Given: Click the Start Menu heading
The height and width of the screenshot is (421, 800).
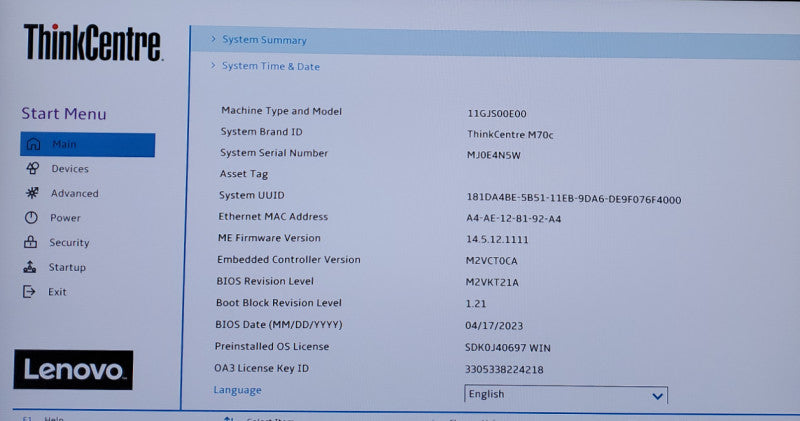Looking at the screenshot, I should click(64, 113).
